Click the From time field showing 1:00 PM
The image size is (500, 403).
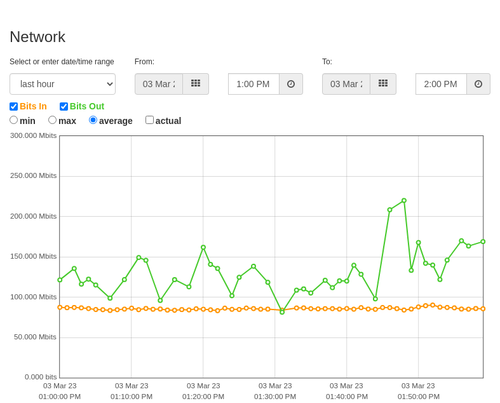pyautogui.click(x=254, y=84)
